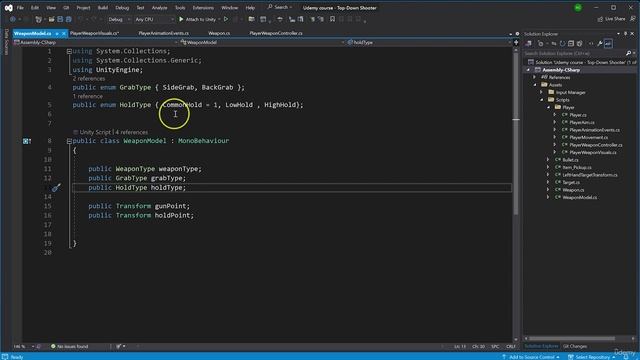Open the WeaponModel type navigation dropdown
This screenshot has width=640, height=360.
pos(262,42)
